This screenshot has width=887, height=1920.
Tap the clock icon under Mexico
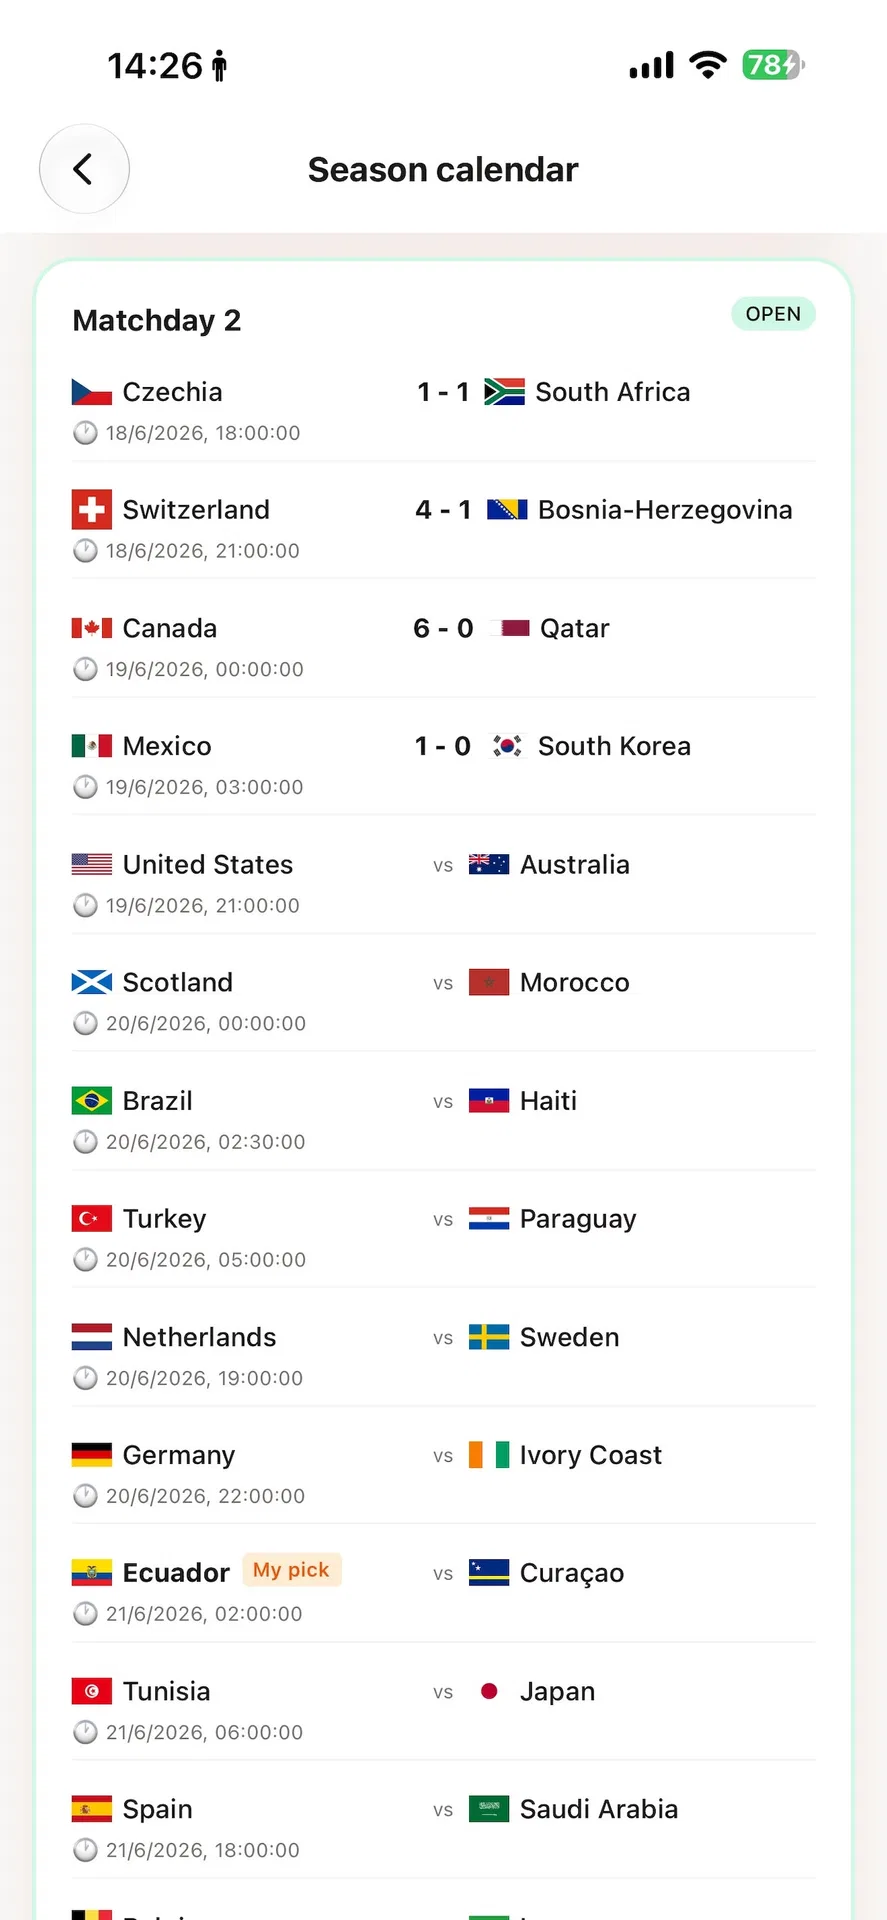point(86,787)
